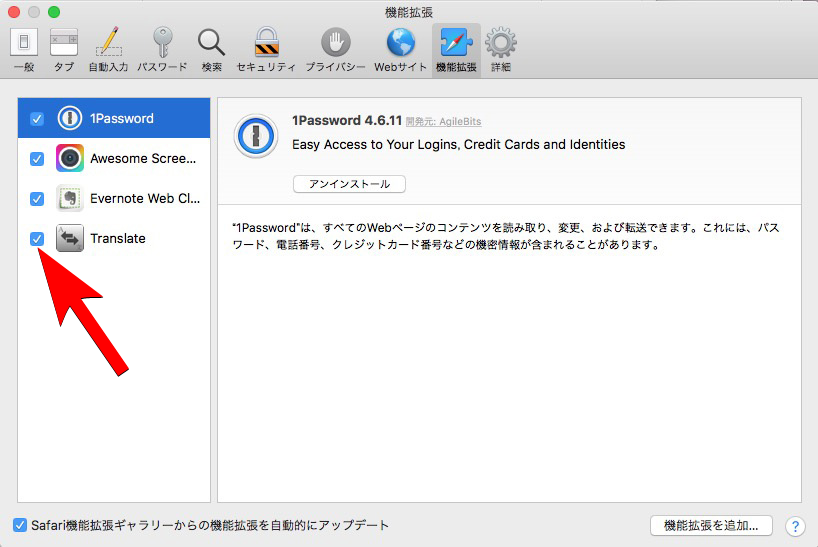Click the 機能拡張を追加... button
818x547 pixels.
pos(711,526)
